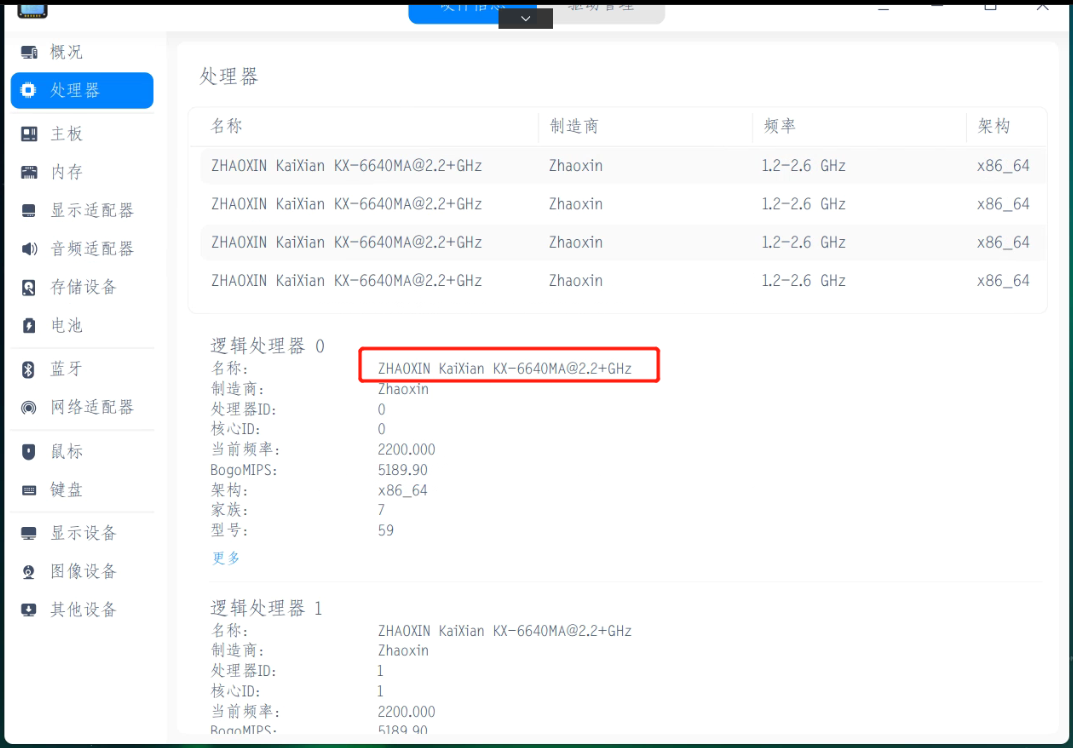Open the 蓝牙 Bluetooth section
Viewport: 1073px width, 748px height.
[x=82, y=369]
